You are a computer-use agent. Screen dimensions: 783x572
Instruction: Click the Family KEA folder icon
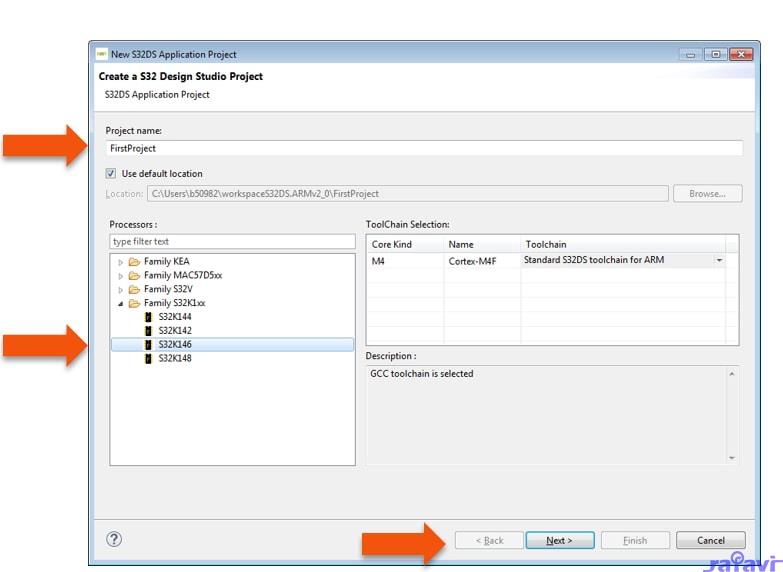134,262
